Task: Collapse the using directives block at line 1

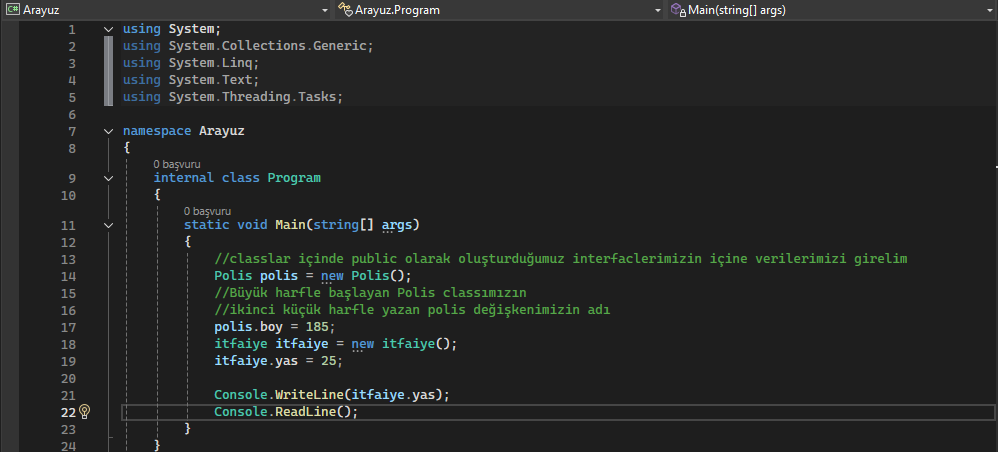Action: 109,29
